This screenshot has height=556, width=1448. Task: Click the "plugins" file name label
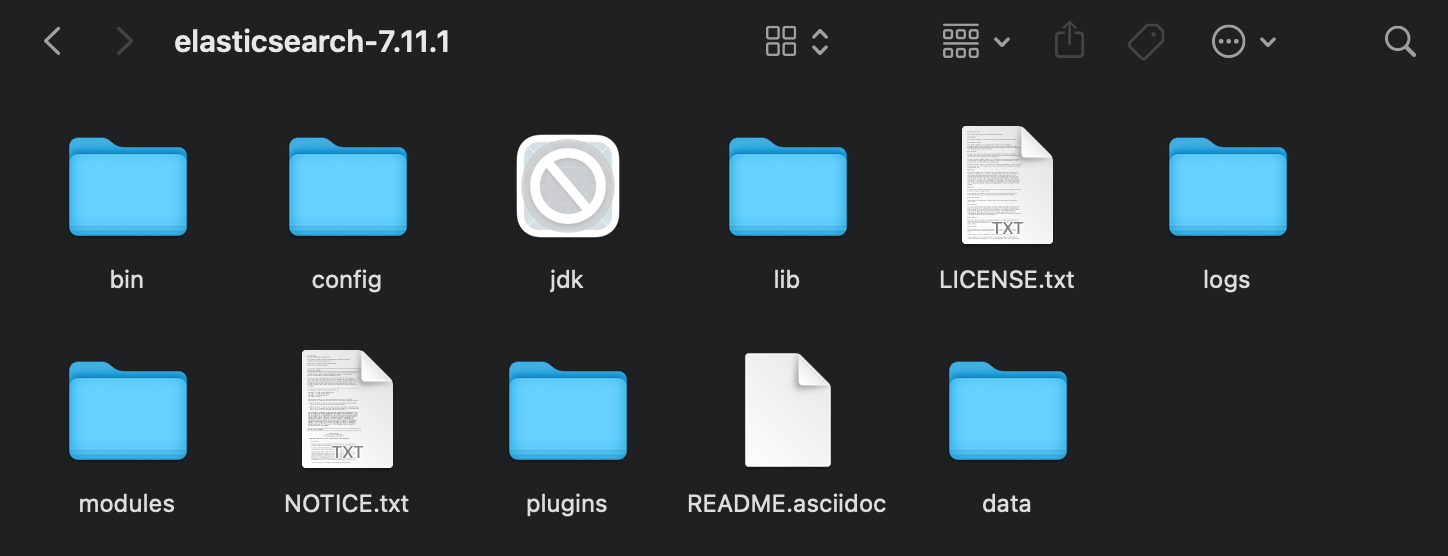[567, 504]
